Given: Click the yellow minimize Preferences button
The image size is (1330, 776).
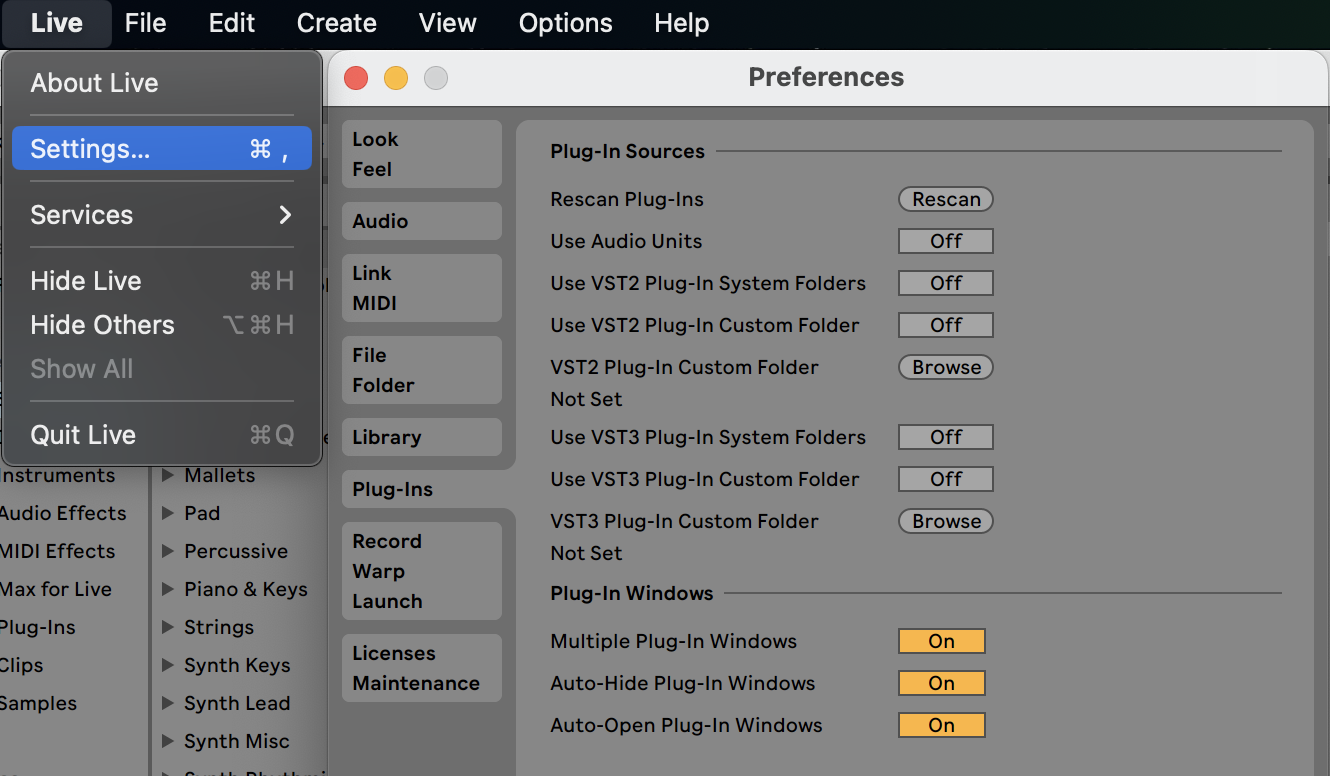Looking at the screenshot, I should click(396, 78).
